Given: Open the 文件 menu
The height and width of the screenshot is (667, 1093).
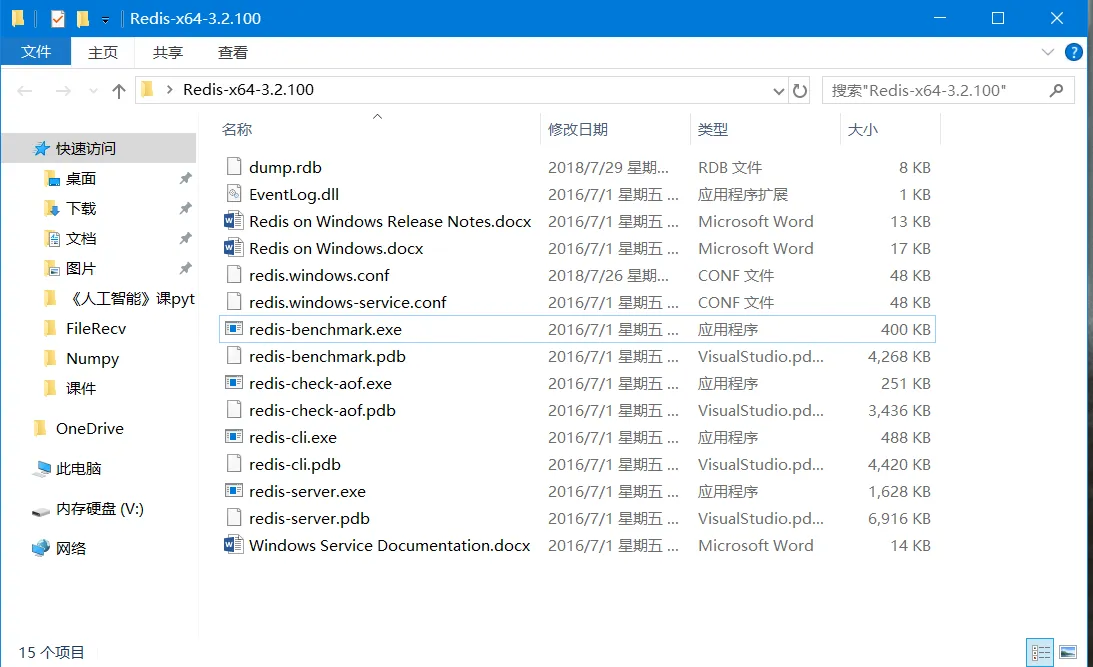Looking at the screenshot, I should click(36, 52).
